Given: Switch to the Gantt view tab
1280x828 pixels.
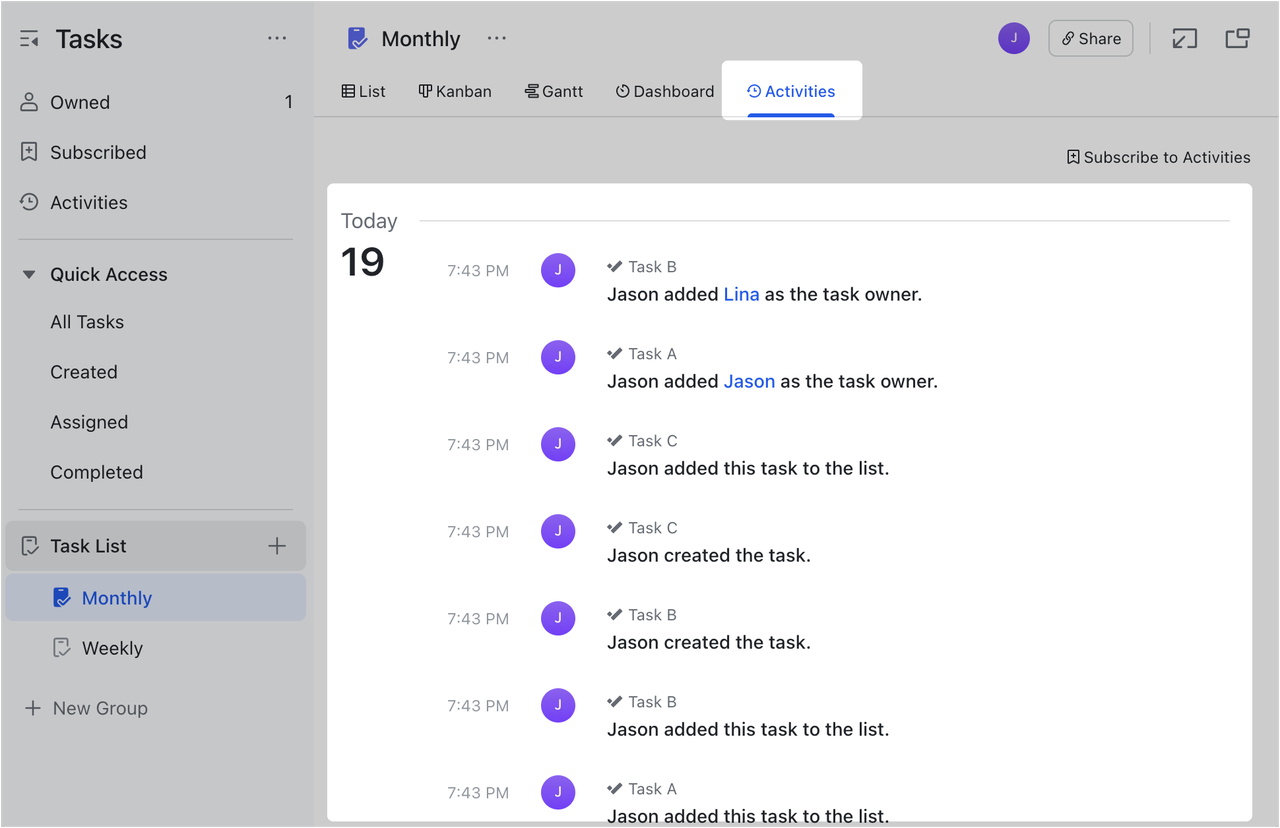Looking at the screenshot, I should click(x=554, y=91).
